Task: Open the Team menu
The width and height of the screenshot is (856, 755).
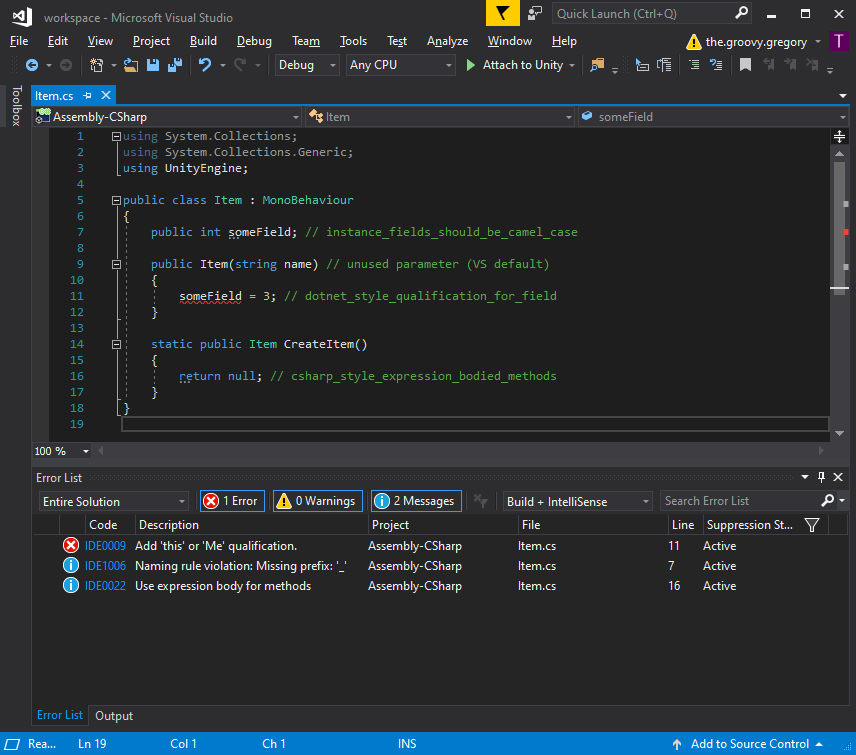Action: click(305, 41)
